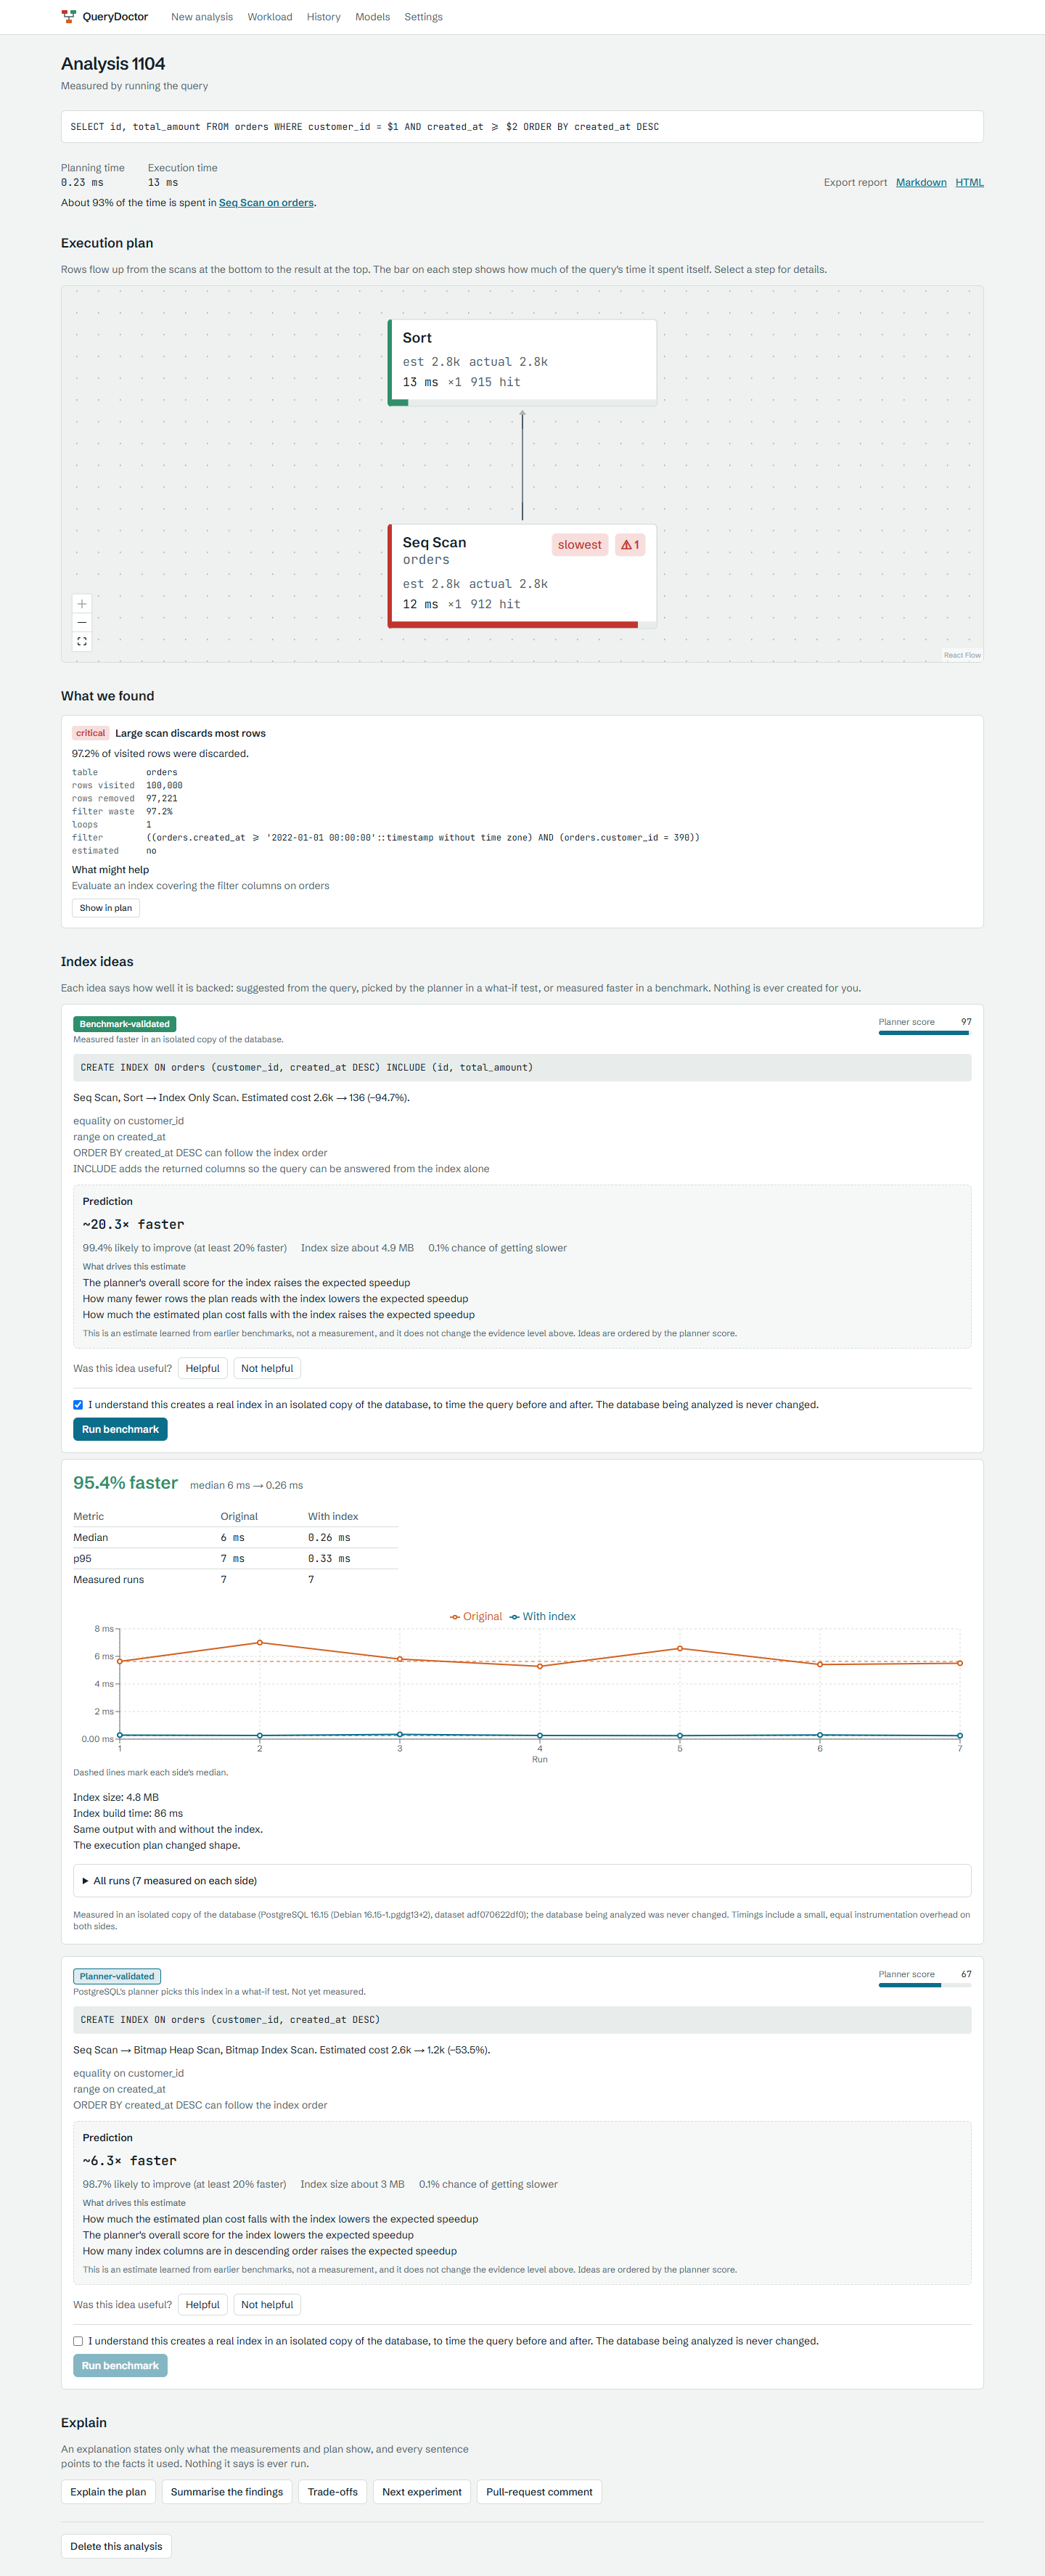Click the QueryDoctor logo icon
The image size is (1045, 2576).
[x=68, y=16]
